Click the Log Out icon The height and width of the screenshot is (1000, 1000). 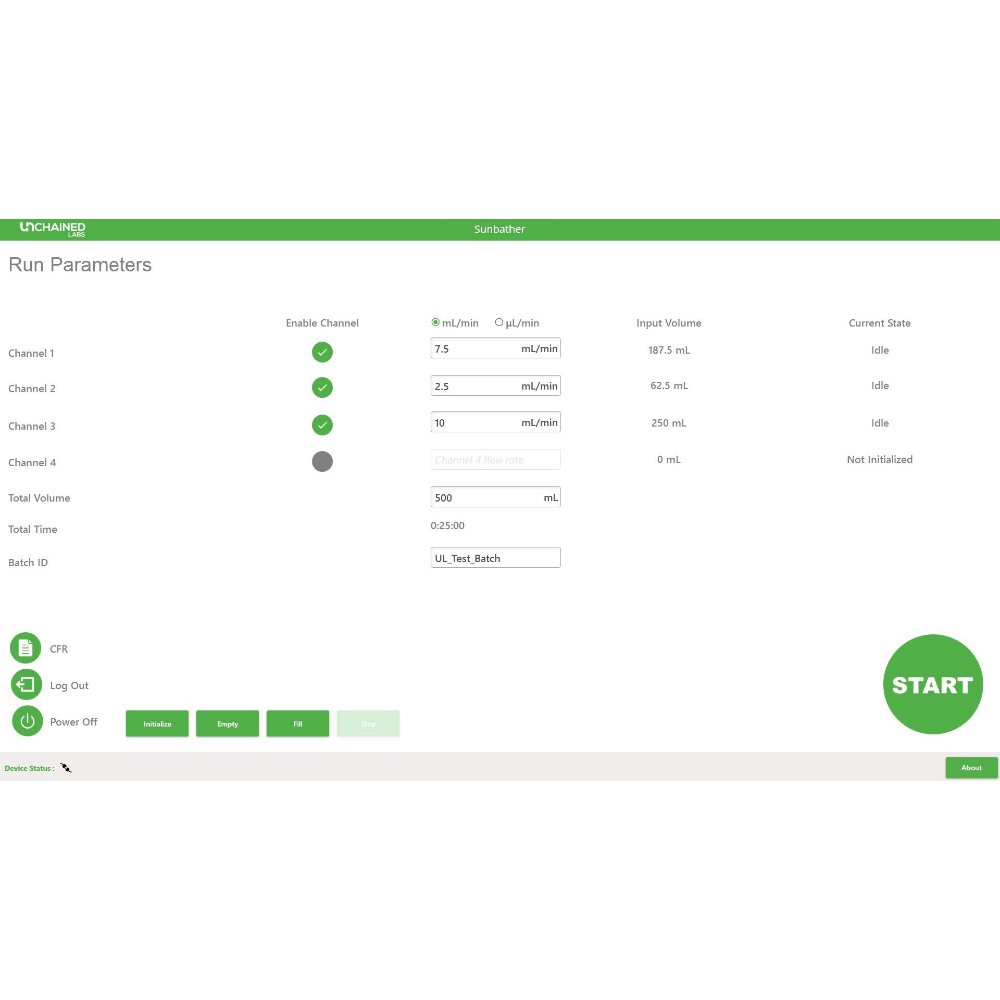[26, 685]
